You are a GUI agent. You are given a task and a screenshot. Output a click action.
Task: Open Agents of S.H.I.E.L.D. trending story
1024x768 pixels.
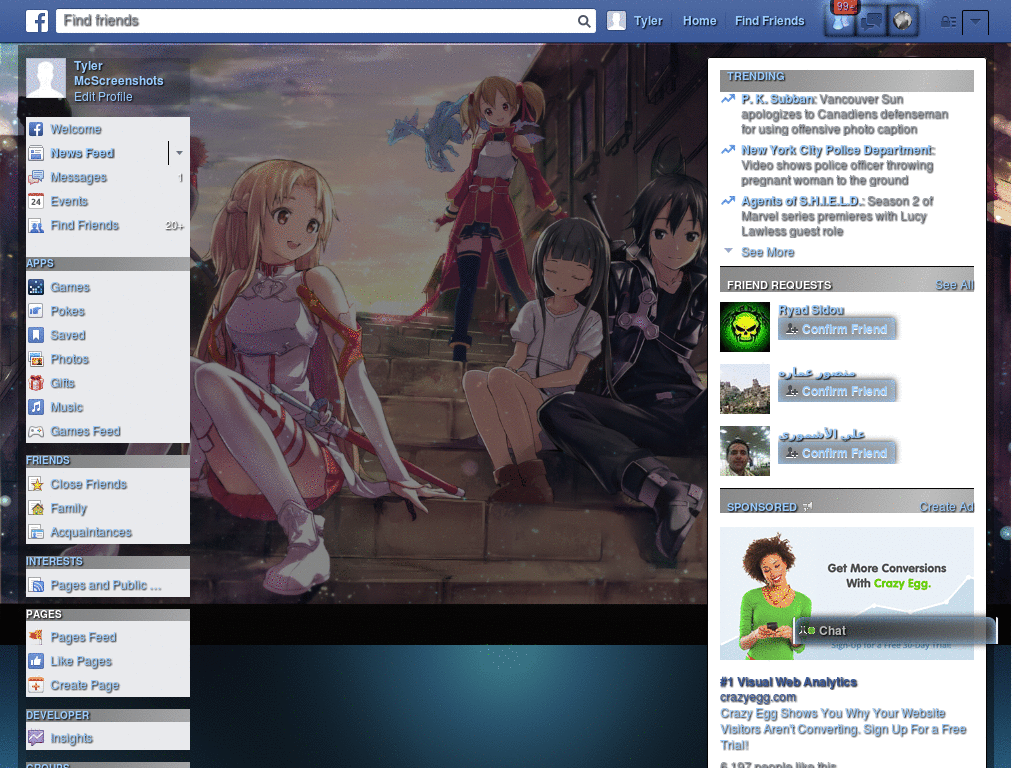[803, 201]
